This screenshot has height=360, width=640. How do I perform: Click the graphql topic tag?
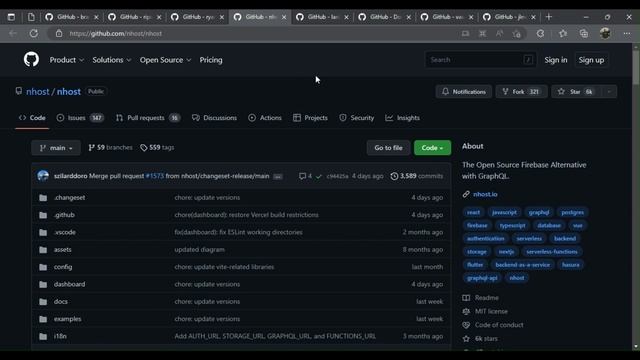point(539,212)
